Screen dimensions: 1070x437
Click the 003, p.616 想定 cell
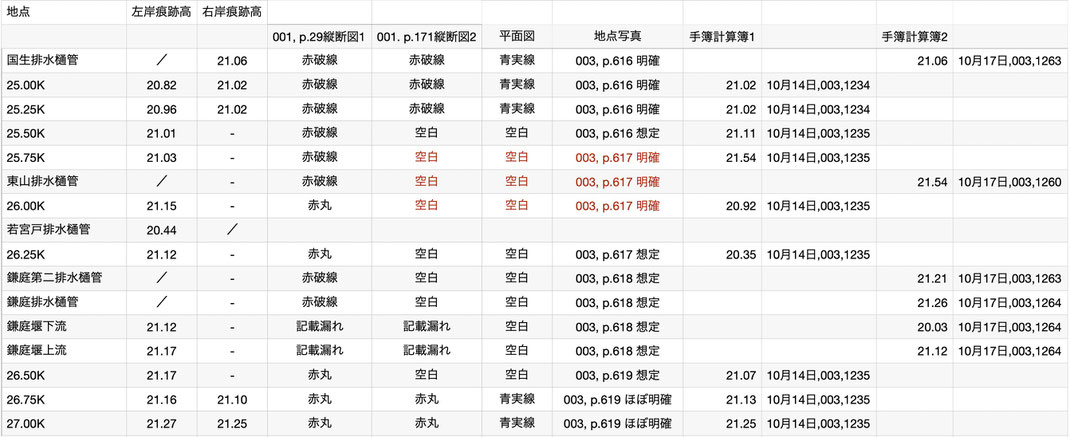pos(618,133)
